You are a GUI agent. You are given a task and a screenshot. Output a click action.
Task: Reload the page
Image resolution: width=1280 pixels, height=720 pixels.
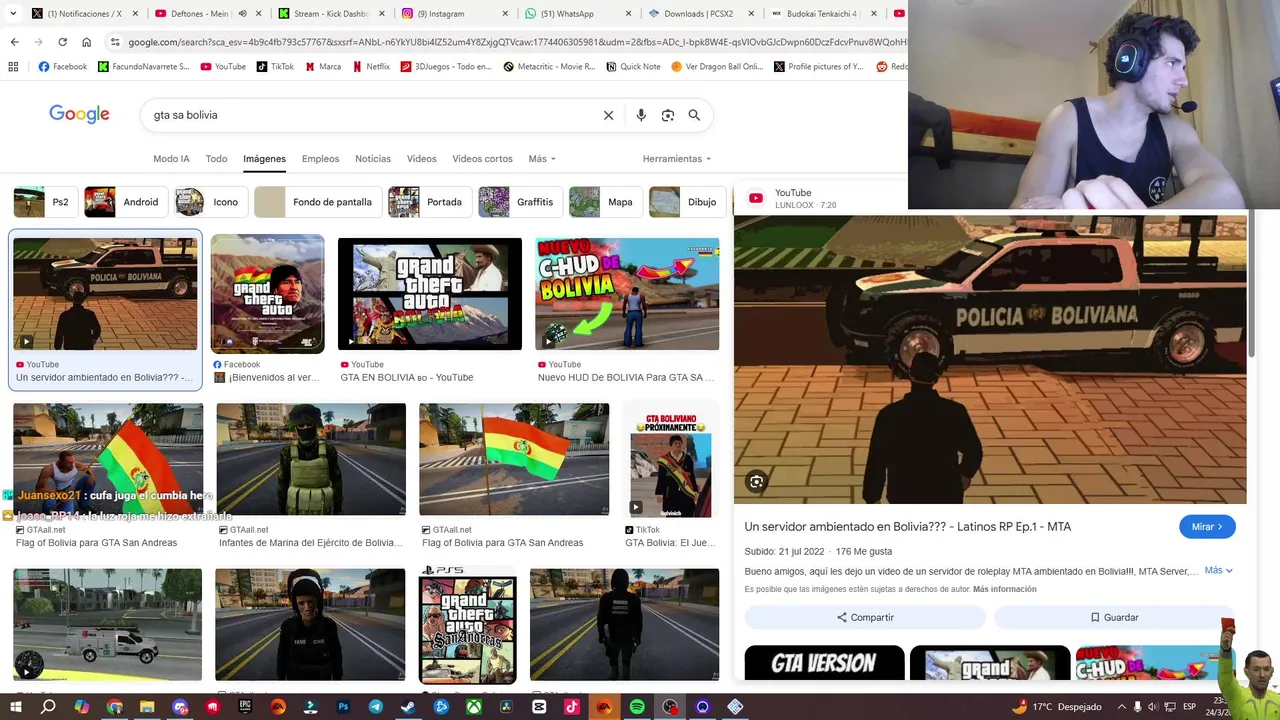[x=62, y=42]
